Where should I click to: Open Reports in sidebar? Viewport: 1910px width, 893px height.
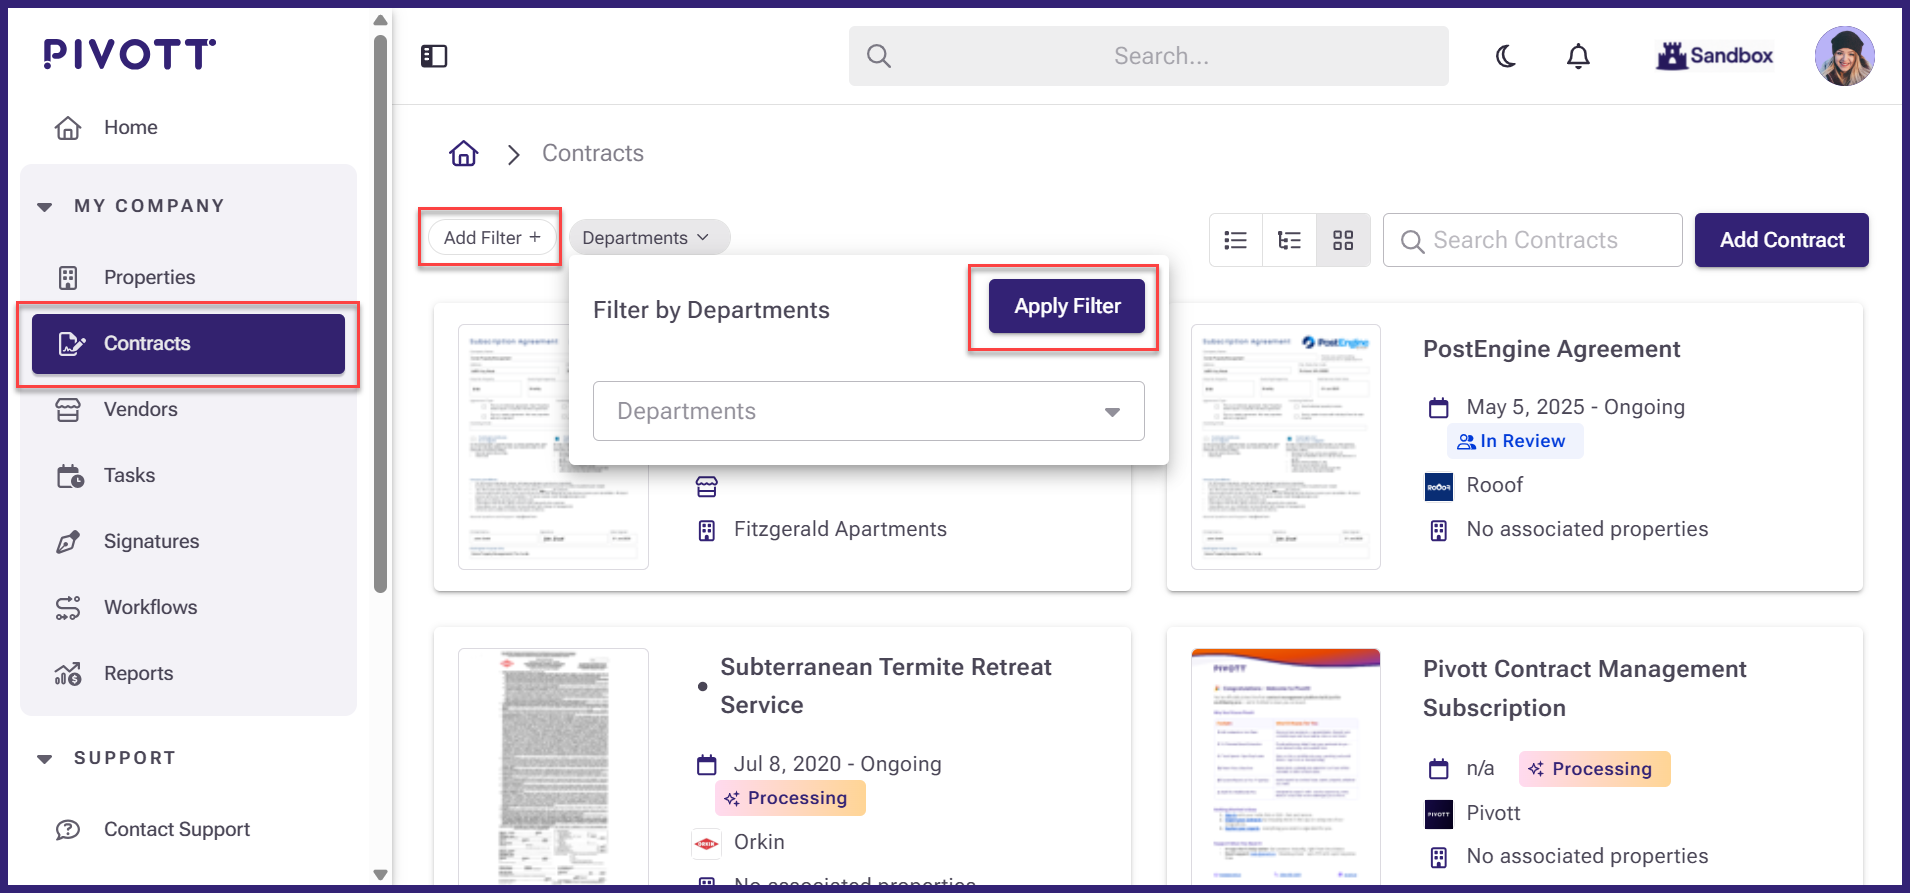(188, 673)
